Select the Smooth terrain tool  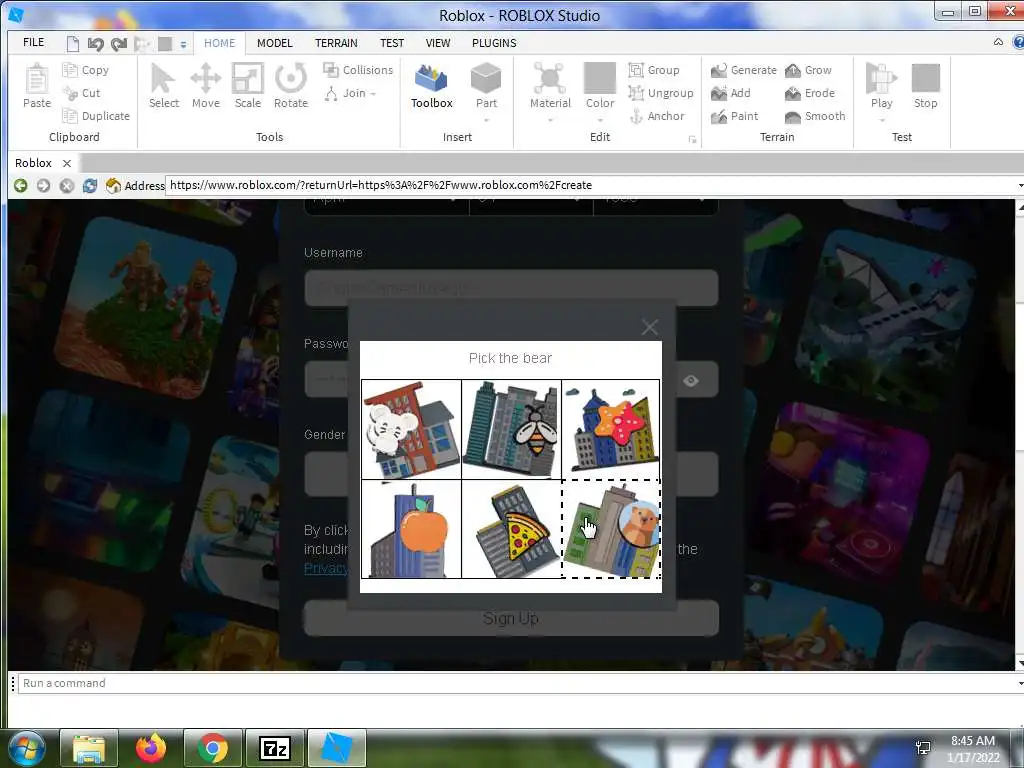point(815,116)
